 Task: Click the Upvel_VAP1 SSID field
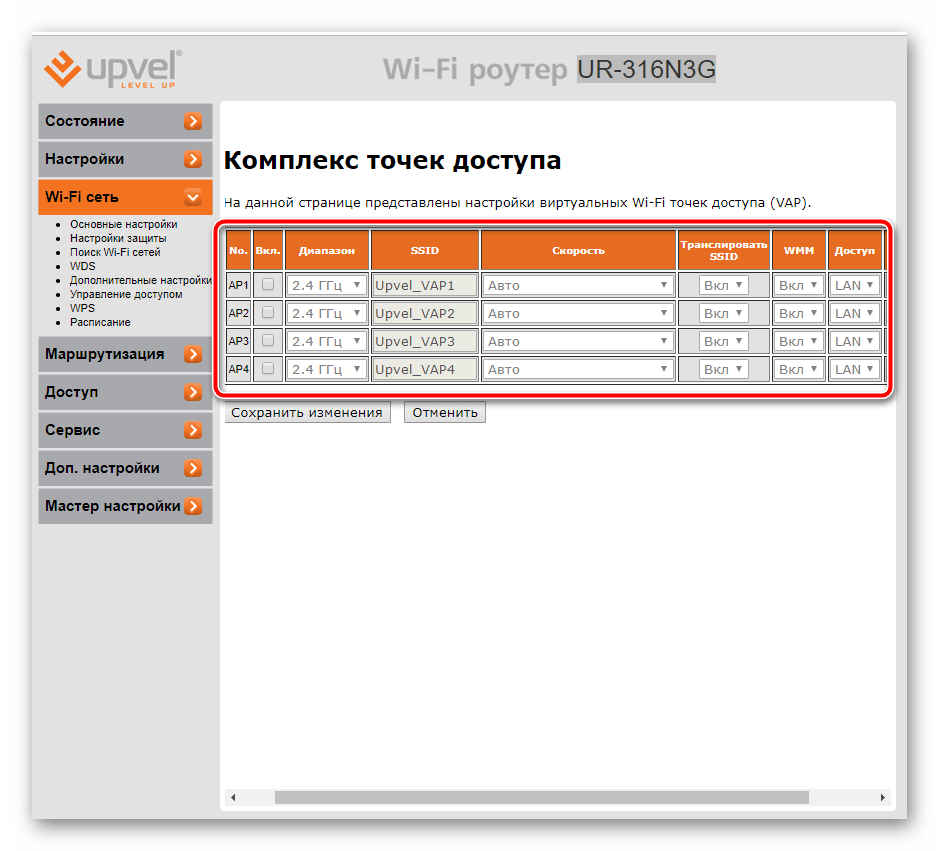tap(424, 285)
